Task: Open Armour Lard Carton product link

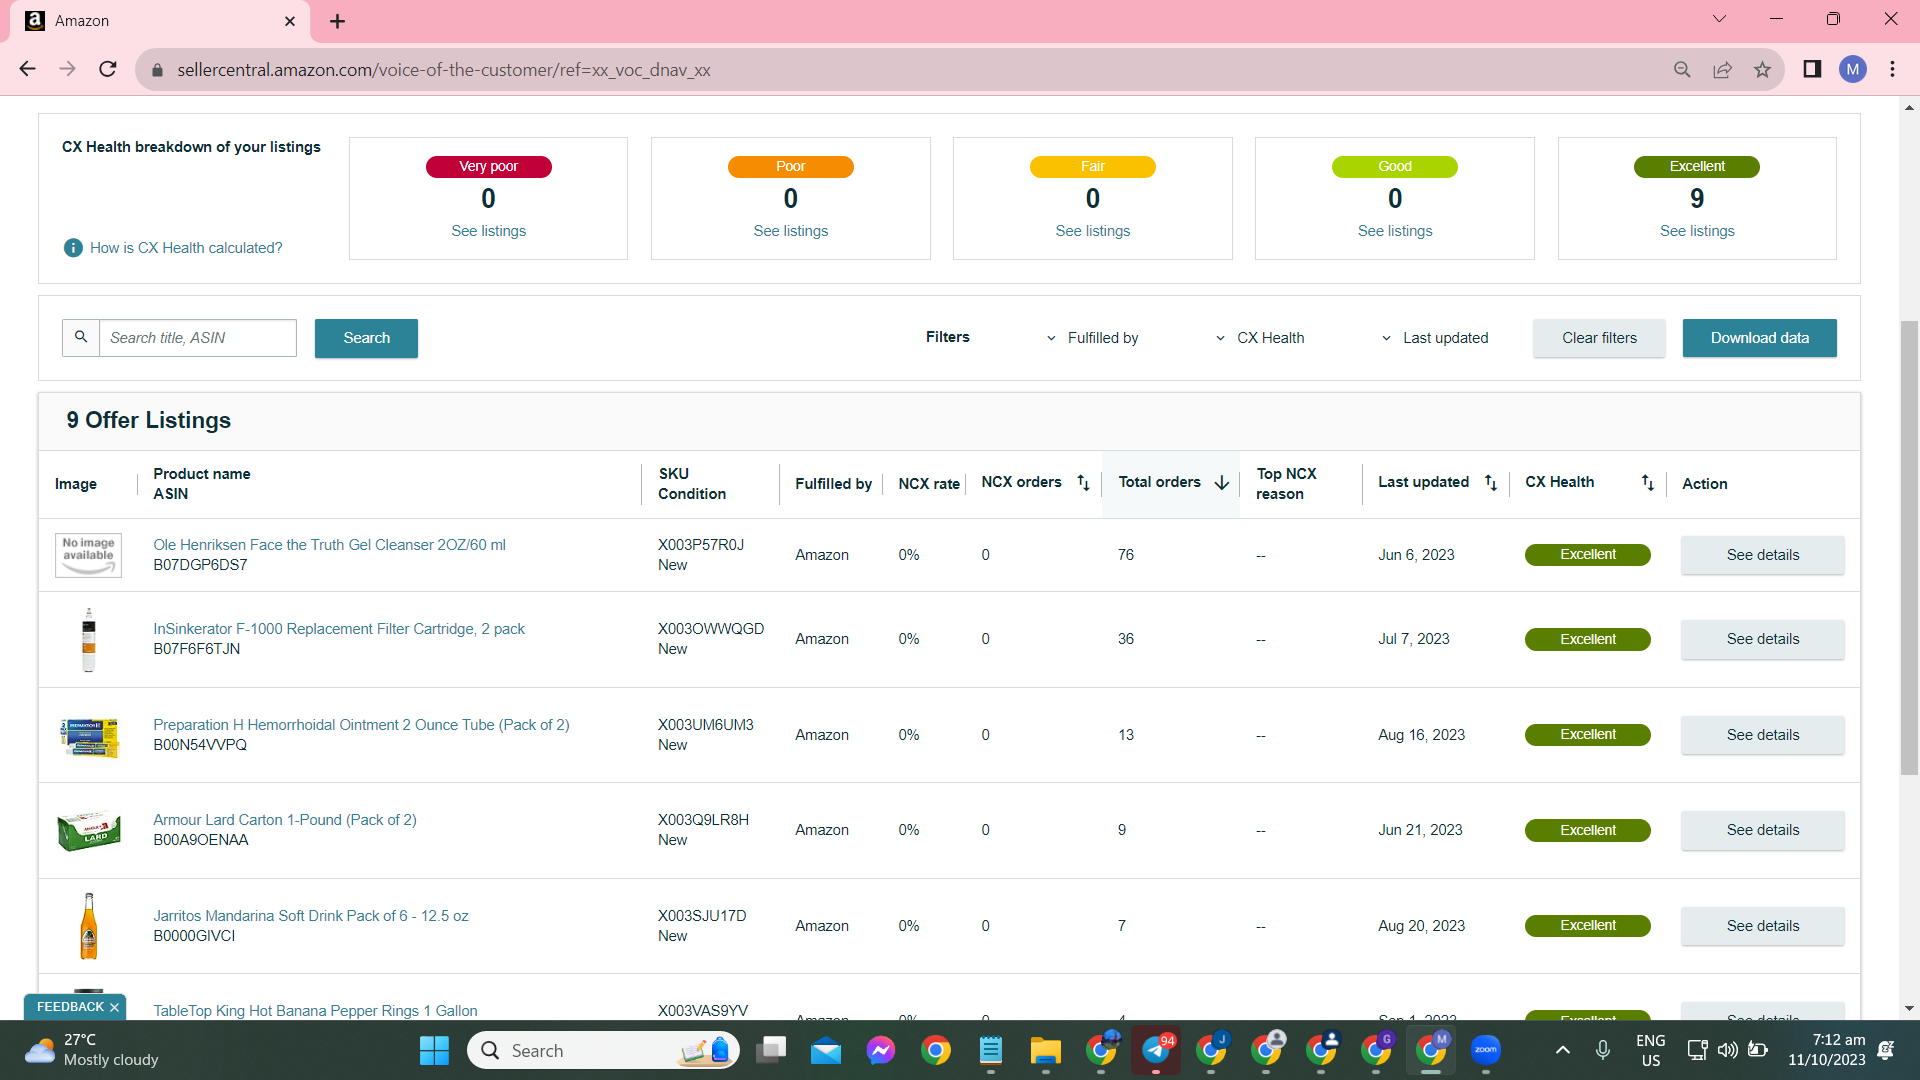Action: [285, 820]
